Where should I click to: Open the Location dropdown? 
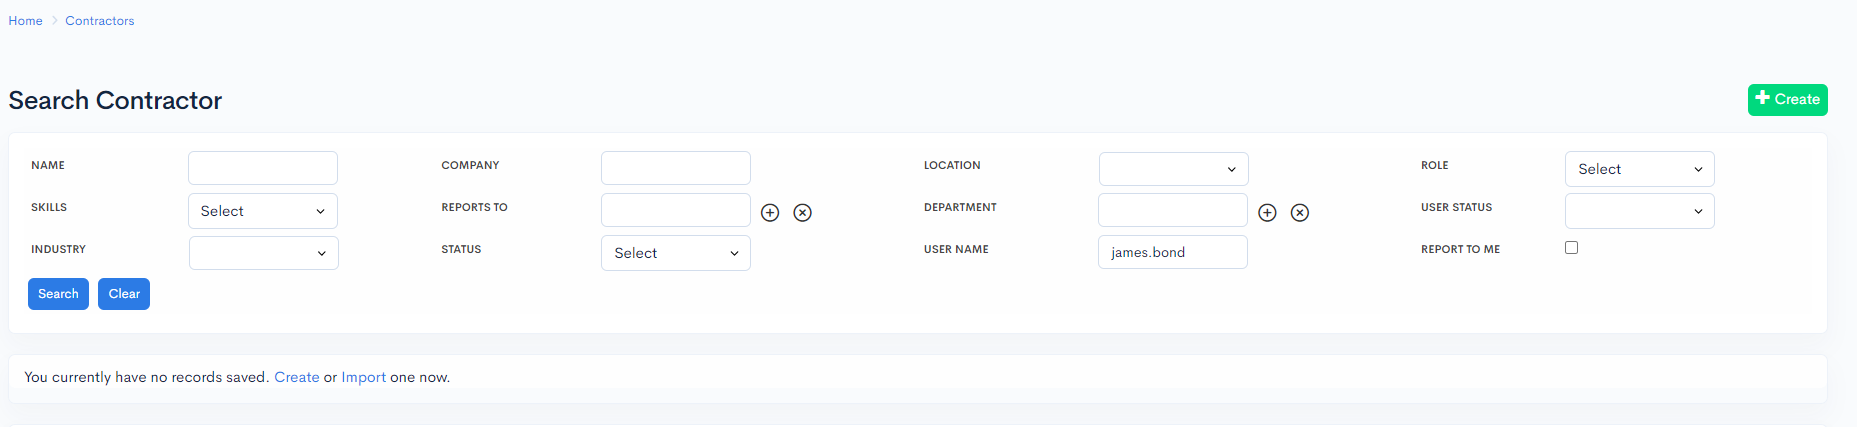(x=1173, y=169)
